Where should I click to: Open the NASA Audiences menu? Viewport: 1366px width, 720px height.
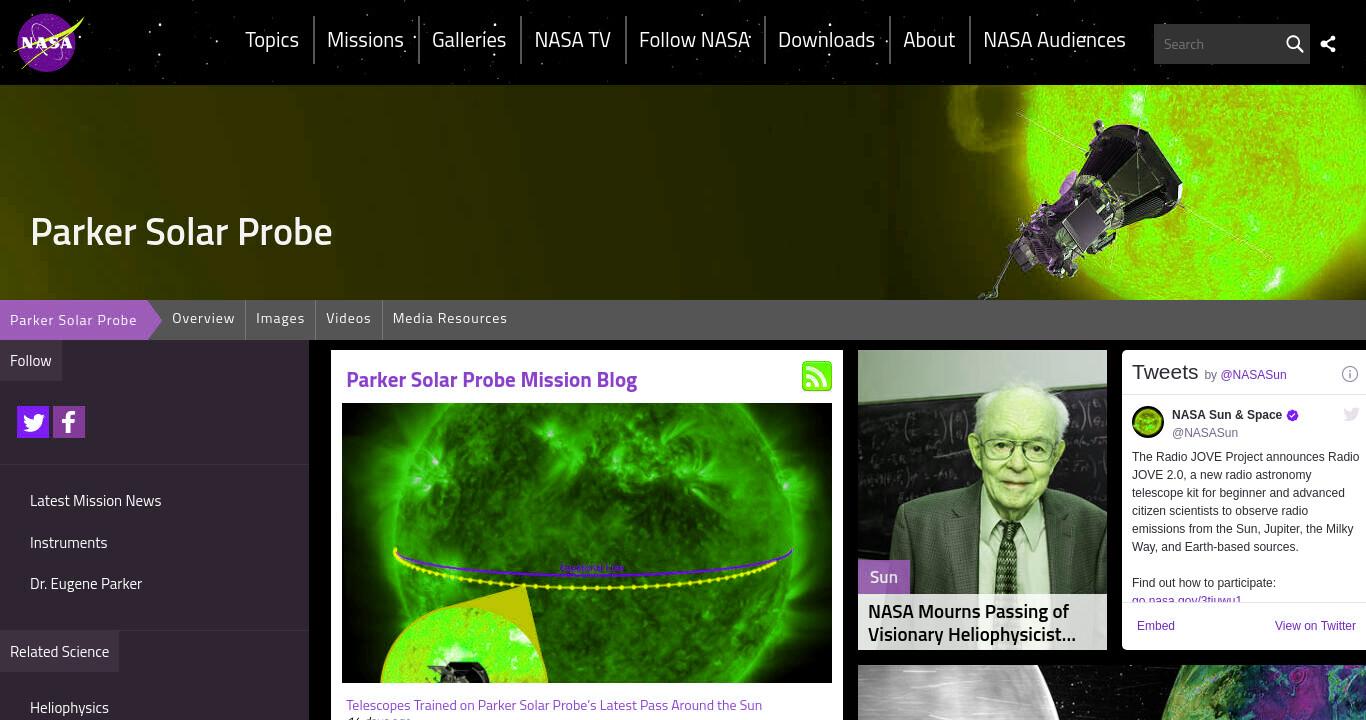[x=1054, y=40]
